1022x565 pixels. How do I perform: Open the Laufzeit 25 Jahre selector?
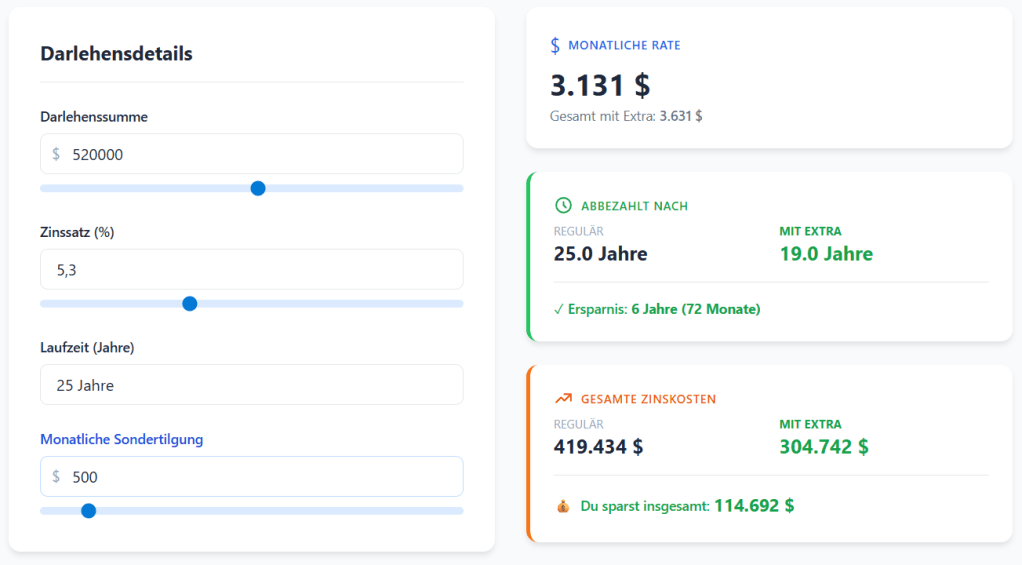coord(251,385)
